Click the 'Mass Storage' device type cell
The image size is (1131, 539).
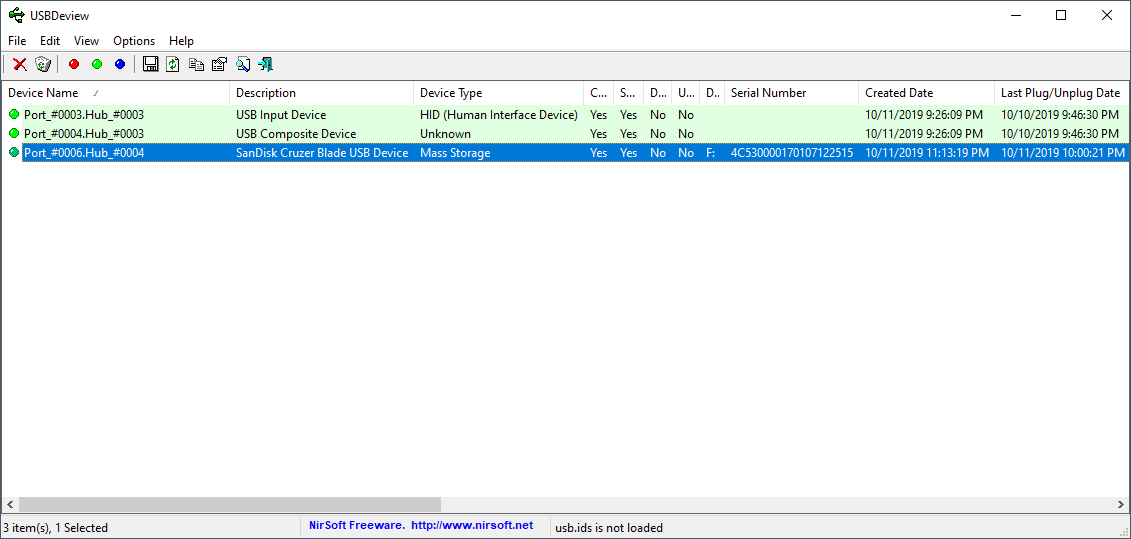(455, 153)
